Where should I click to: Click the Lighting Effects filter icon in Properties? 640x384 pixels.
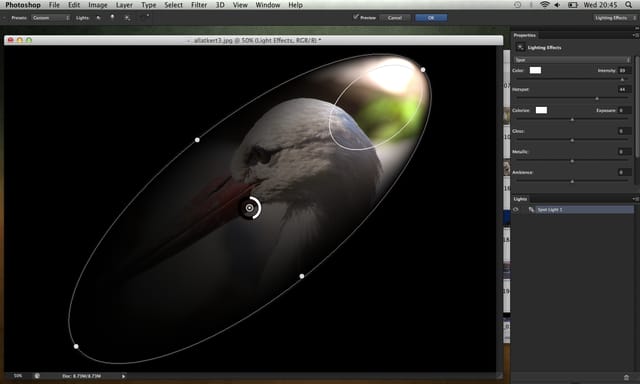(x=520, y=47)
